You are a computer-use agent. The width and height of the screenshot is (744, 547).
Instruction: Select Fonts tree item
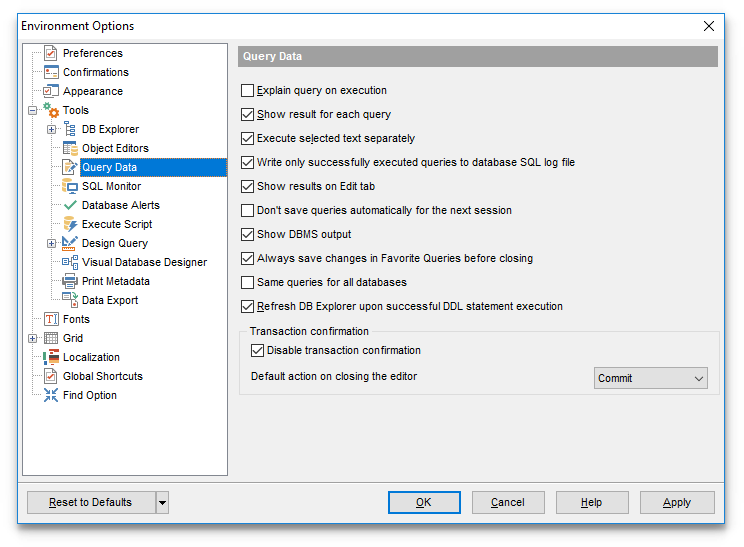click(76, 319)
